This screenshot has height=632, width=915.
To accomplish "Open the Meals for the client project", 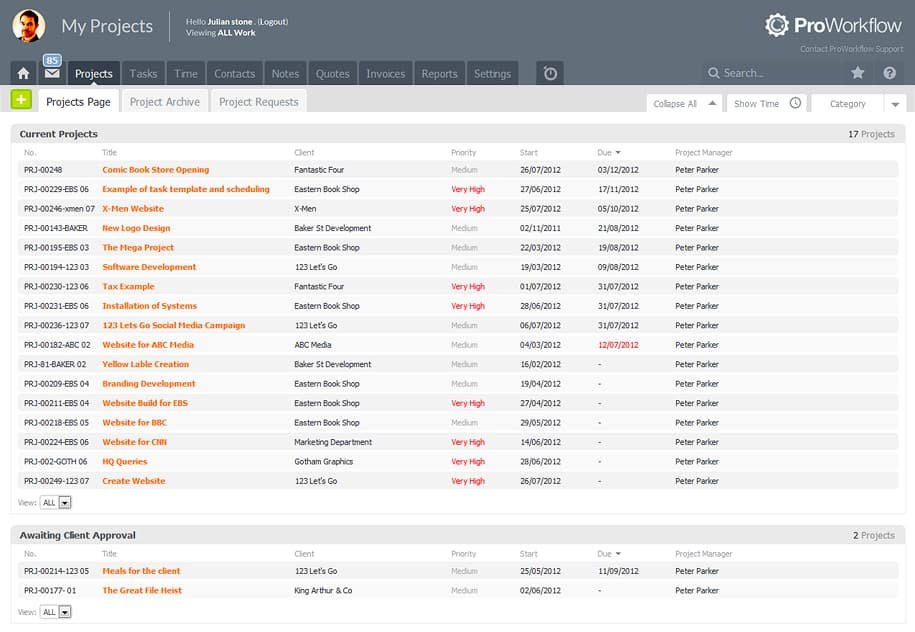I will 141,571.
